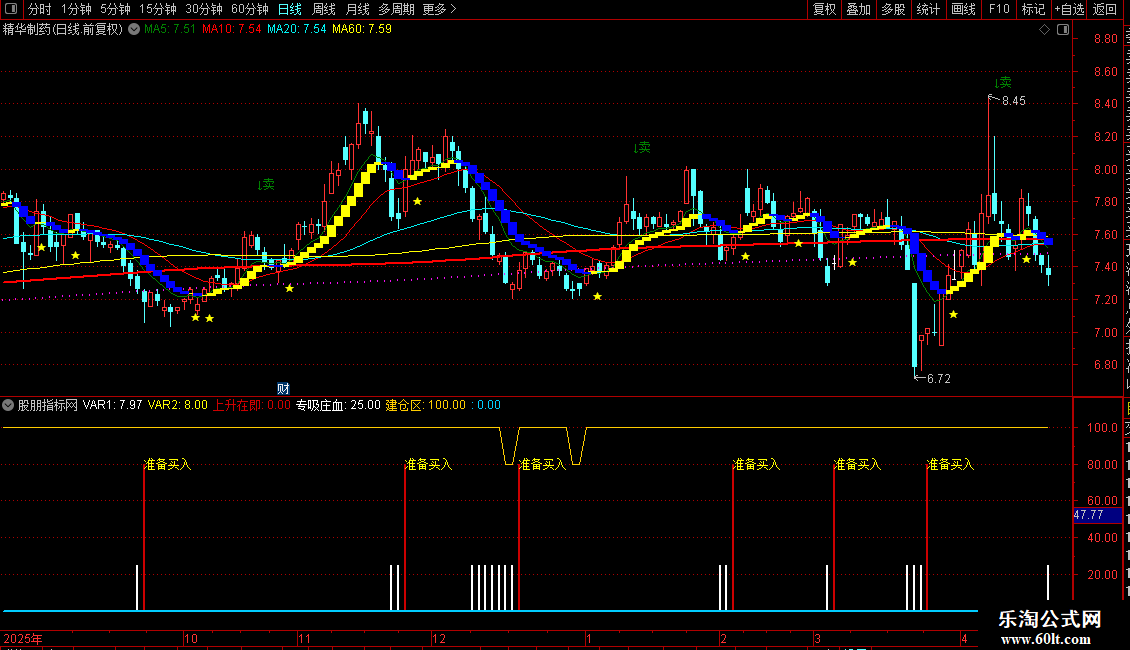The height and width of the screenshot is (650, 1130).
Task: Click the 财 finance marker on chart
Action: [283, 388]
